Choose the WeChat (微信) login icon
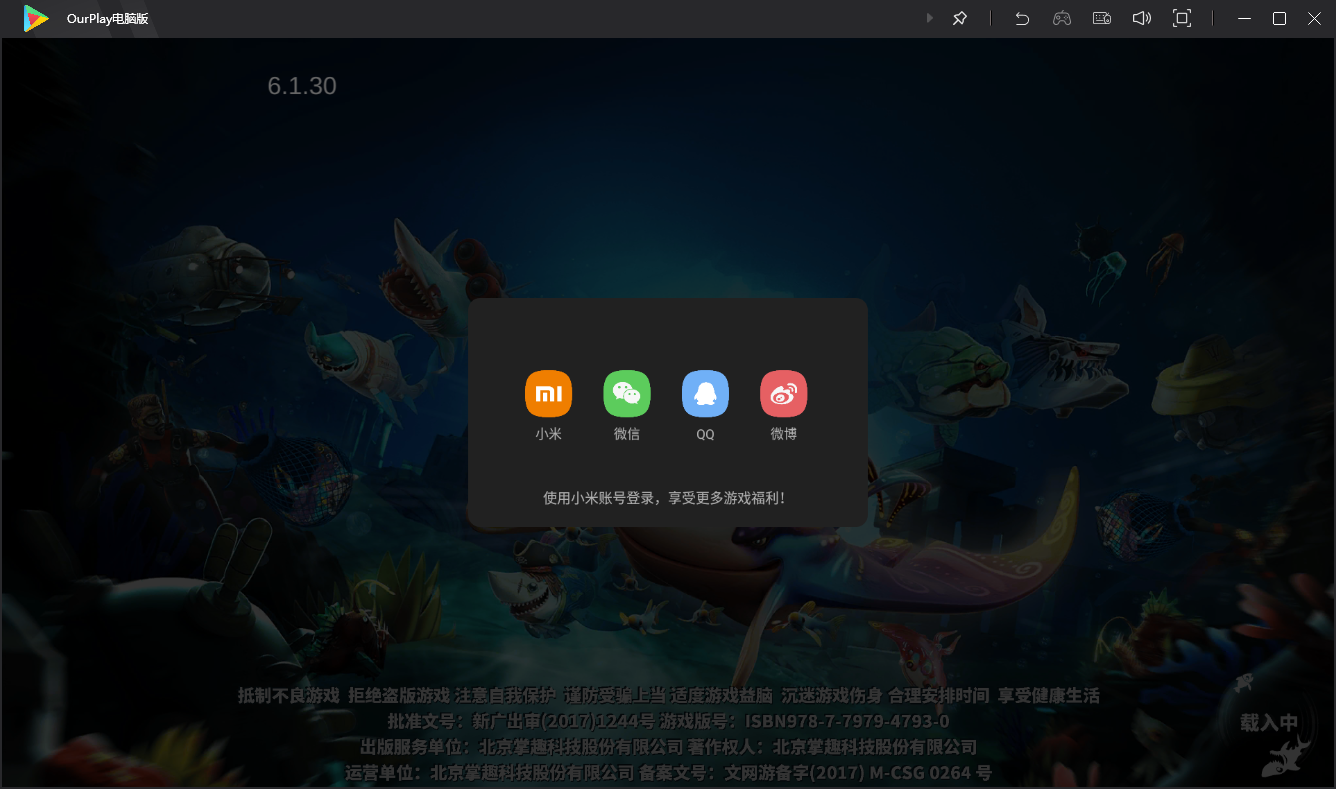Image resolution: width=1336 pixels, height=789 pixels. pos(627,393)
